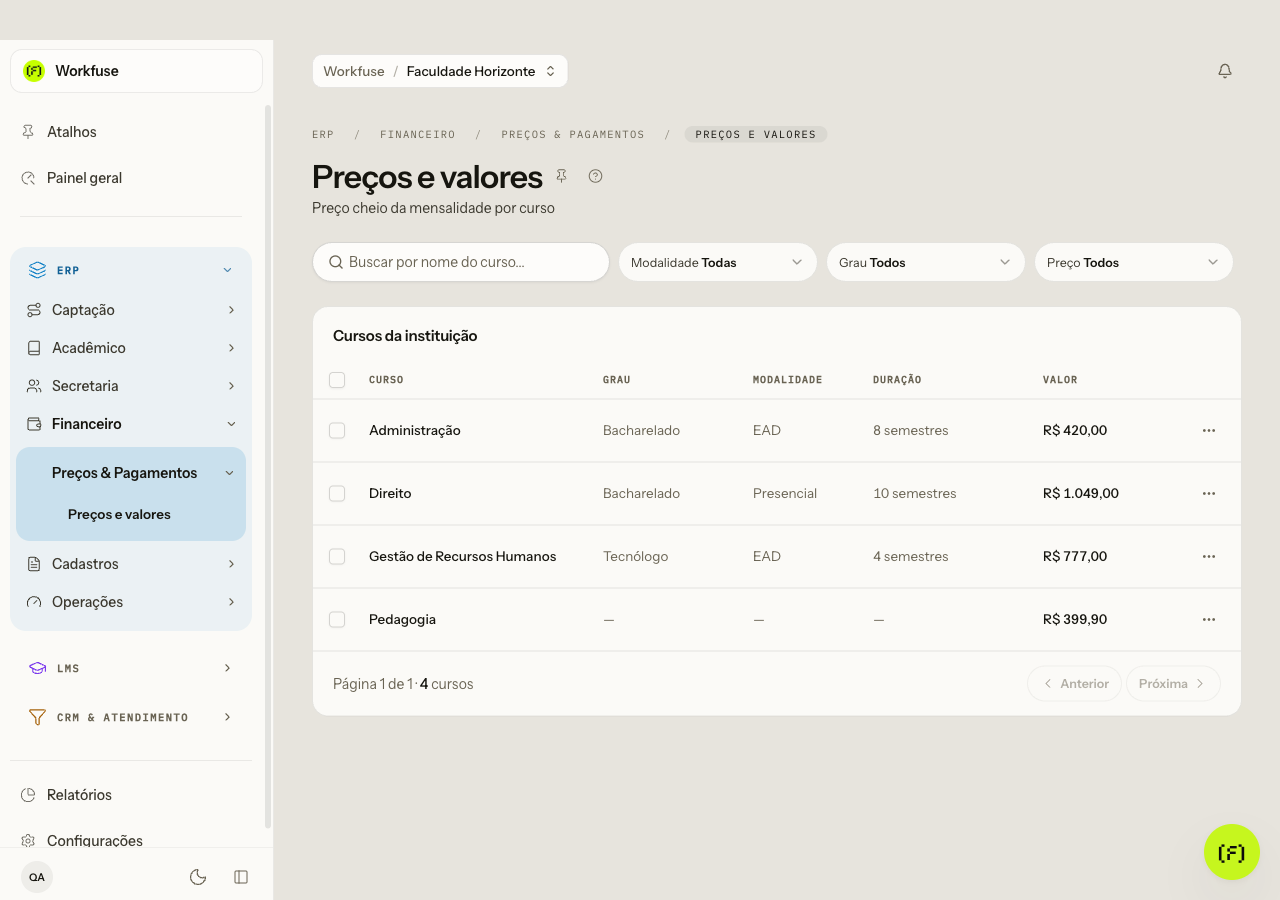
Task: Open Atalhos in the sidebar
Action: (131, 132)
